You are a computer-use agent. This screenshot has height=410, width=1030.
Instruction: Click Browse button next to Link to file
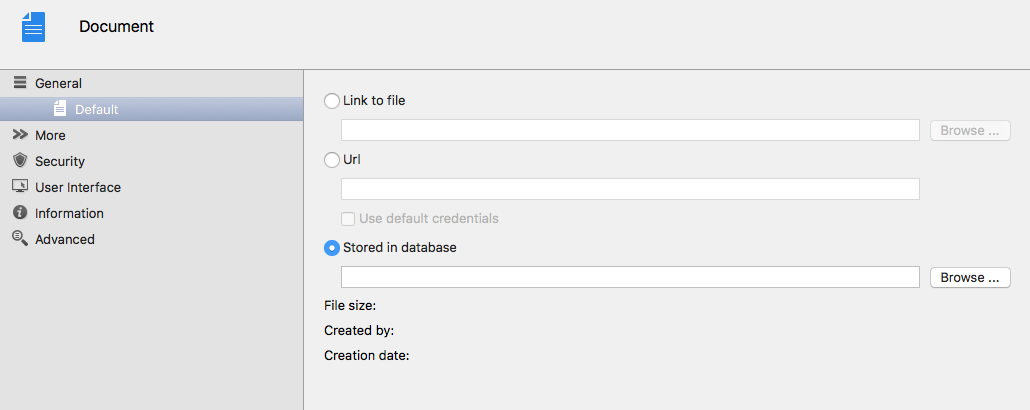(x=970, y=130)
